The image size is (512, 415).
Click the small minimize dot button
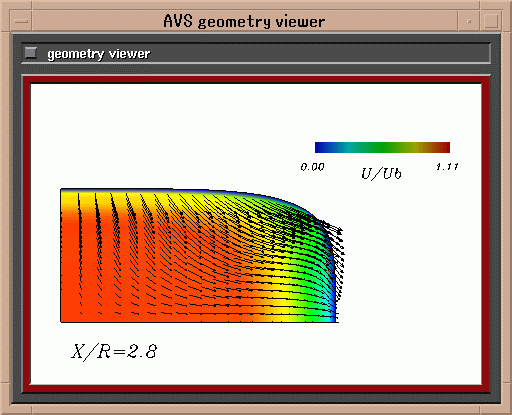point(469,21)
